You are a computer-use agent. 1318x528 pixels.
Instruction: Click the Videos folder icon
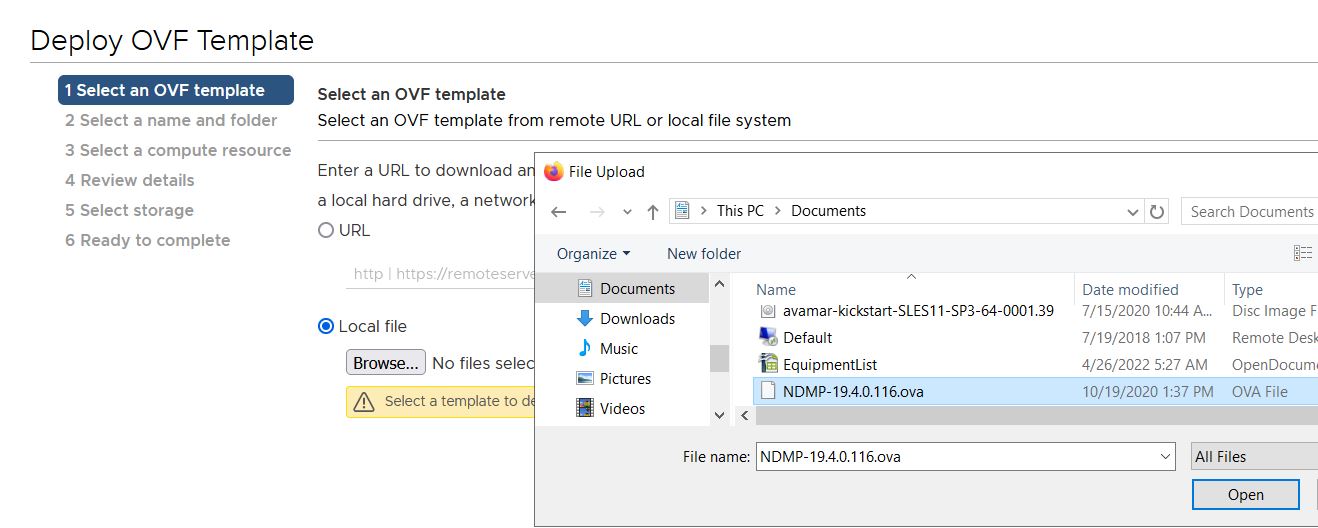pyautogui.click(x=585, y=409)
